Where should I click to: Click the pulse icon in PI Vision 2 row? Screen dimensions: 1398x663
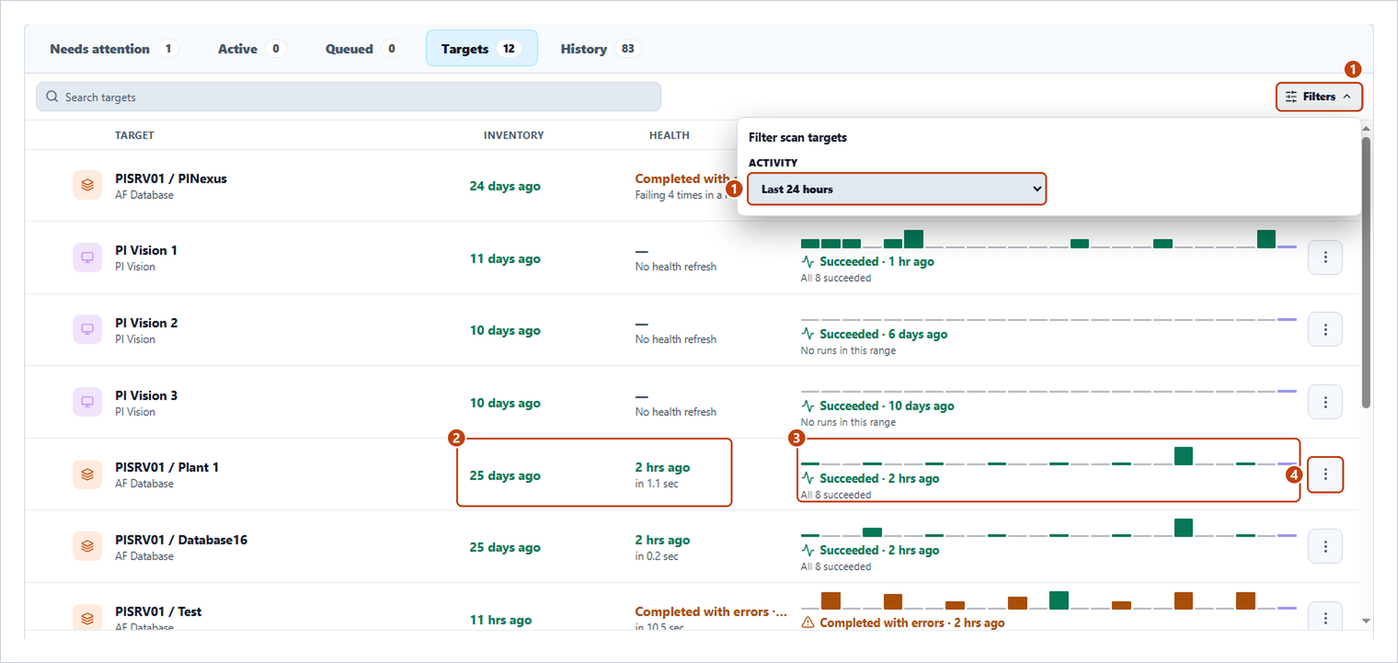808,334
